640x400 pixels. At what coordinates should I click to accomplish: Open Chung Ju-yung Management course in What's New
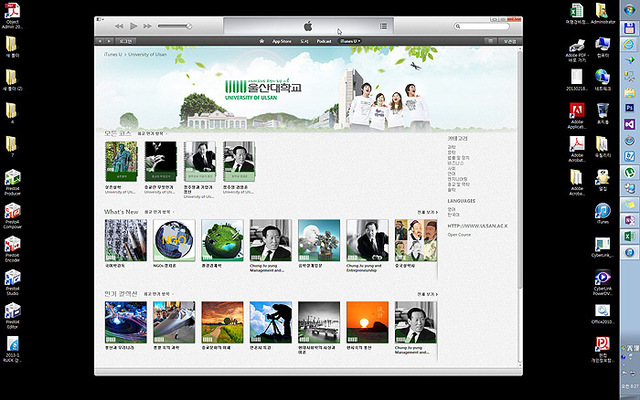pos(271,240)
